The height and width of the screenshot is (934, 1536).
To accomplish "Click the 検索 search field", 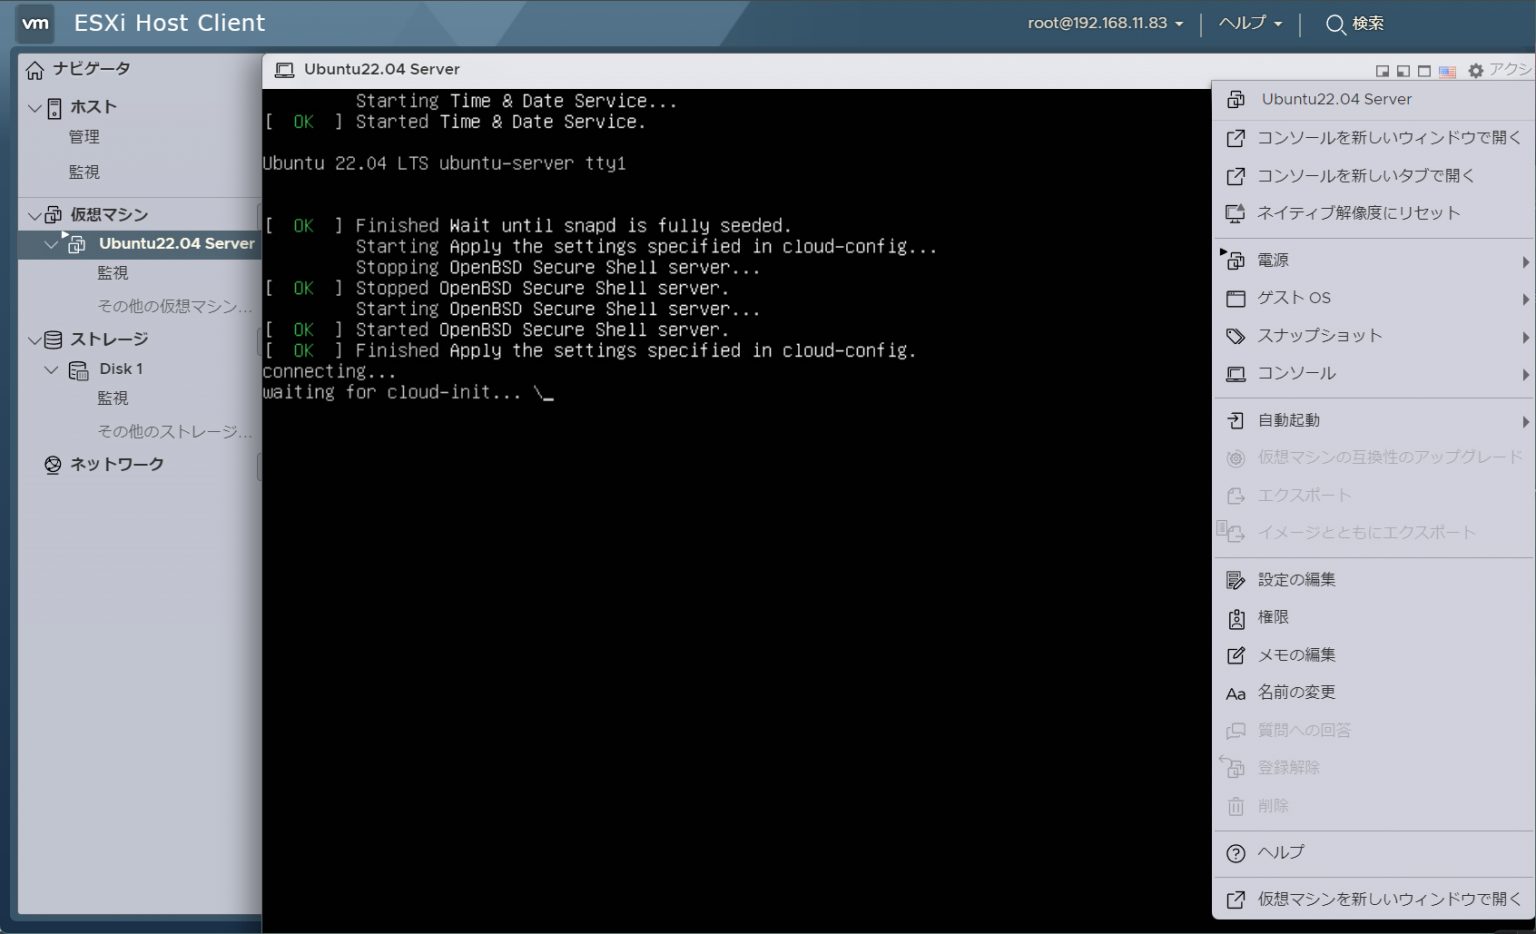I will point(1370,23).
